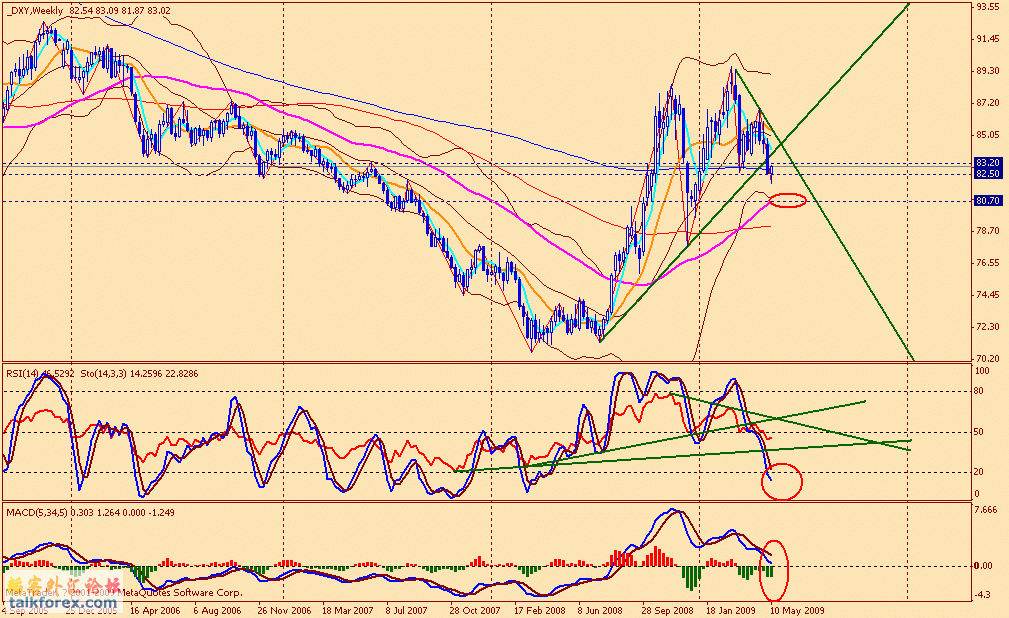Viewport: 1009px width, 618px height.
Task: Click the 10 May 2009 date label
Action: click(x=797, y=610)
